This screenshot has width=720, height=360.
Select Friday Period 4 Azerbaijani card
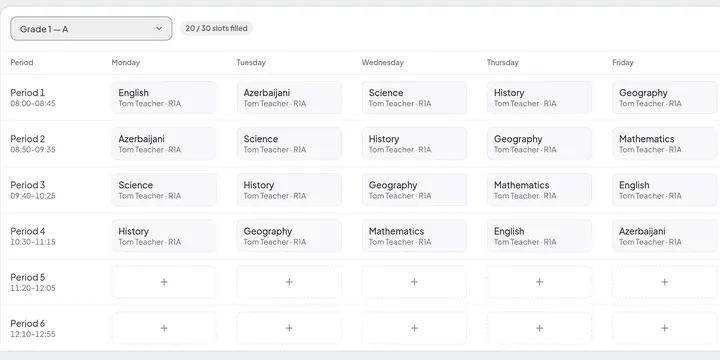pos(664,236)
